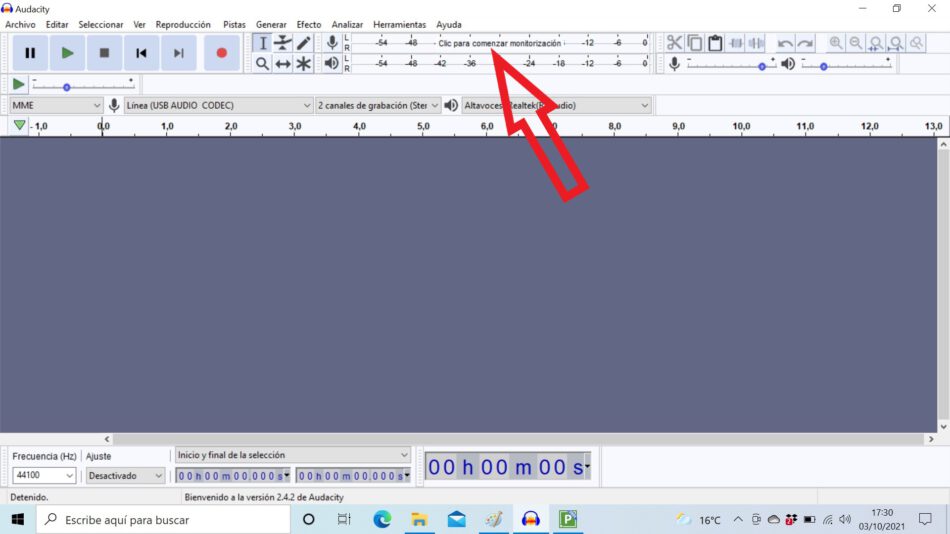Click the Cut scissors icon
This screenshot has width=950, height=534.
tap(674, 43)
